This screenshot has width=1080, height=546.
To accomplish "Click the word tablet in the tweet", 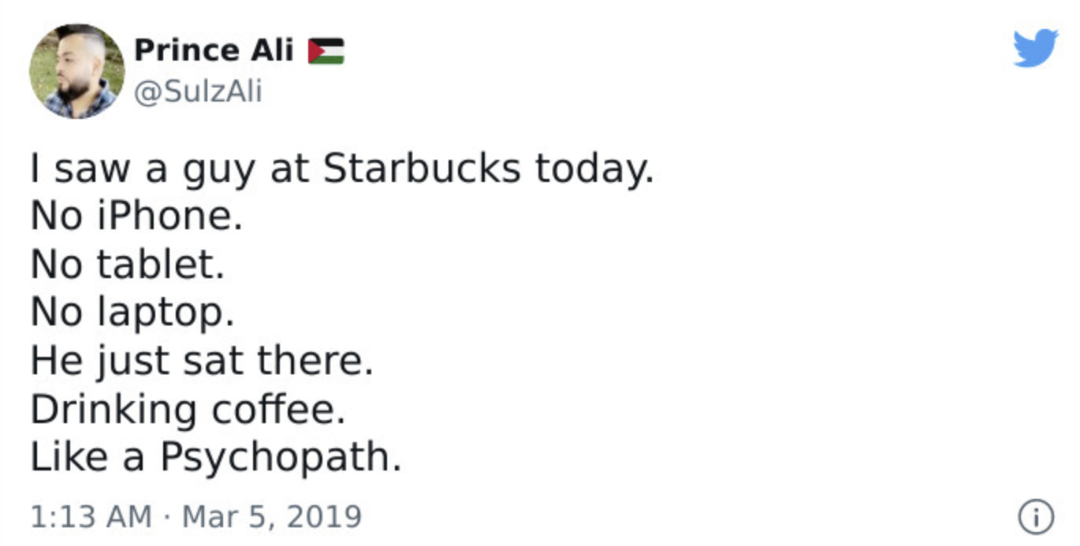I will pos(160,265).
